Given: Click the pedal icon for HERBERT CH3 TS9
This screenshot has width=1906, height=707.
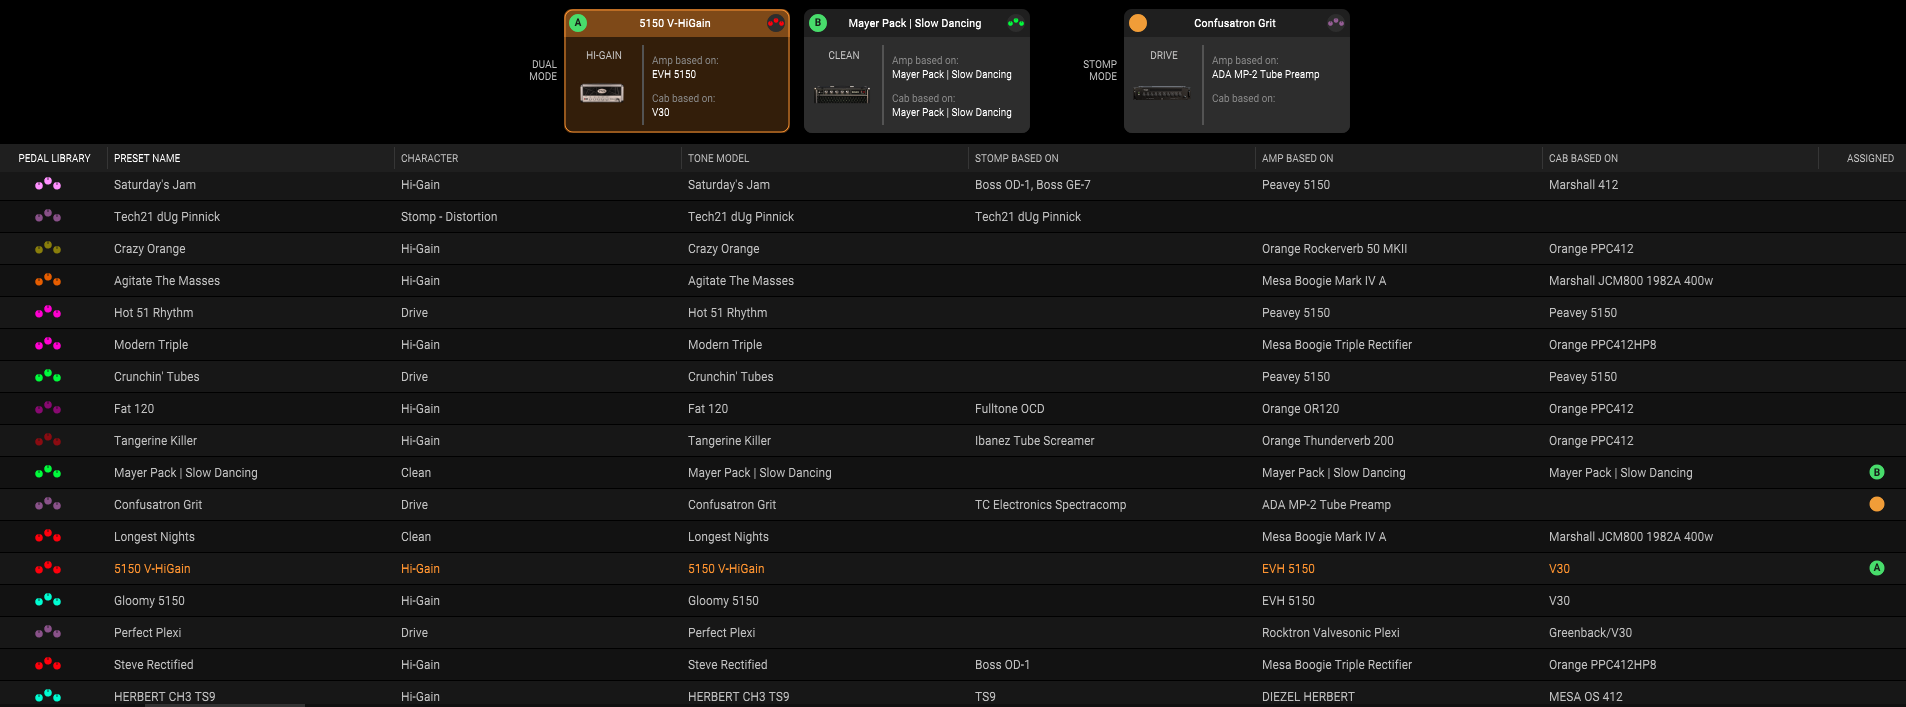Looking at the screenshot, I should pos(48,696).
